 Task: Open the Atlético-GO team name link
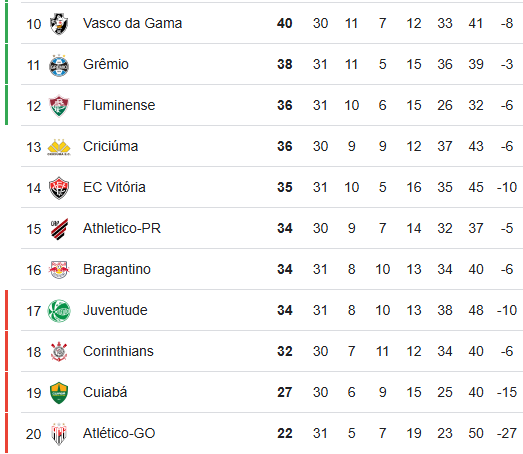click(x=119, y=433)
